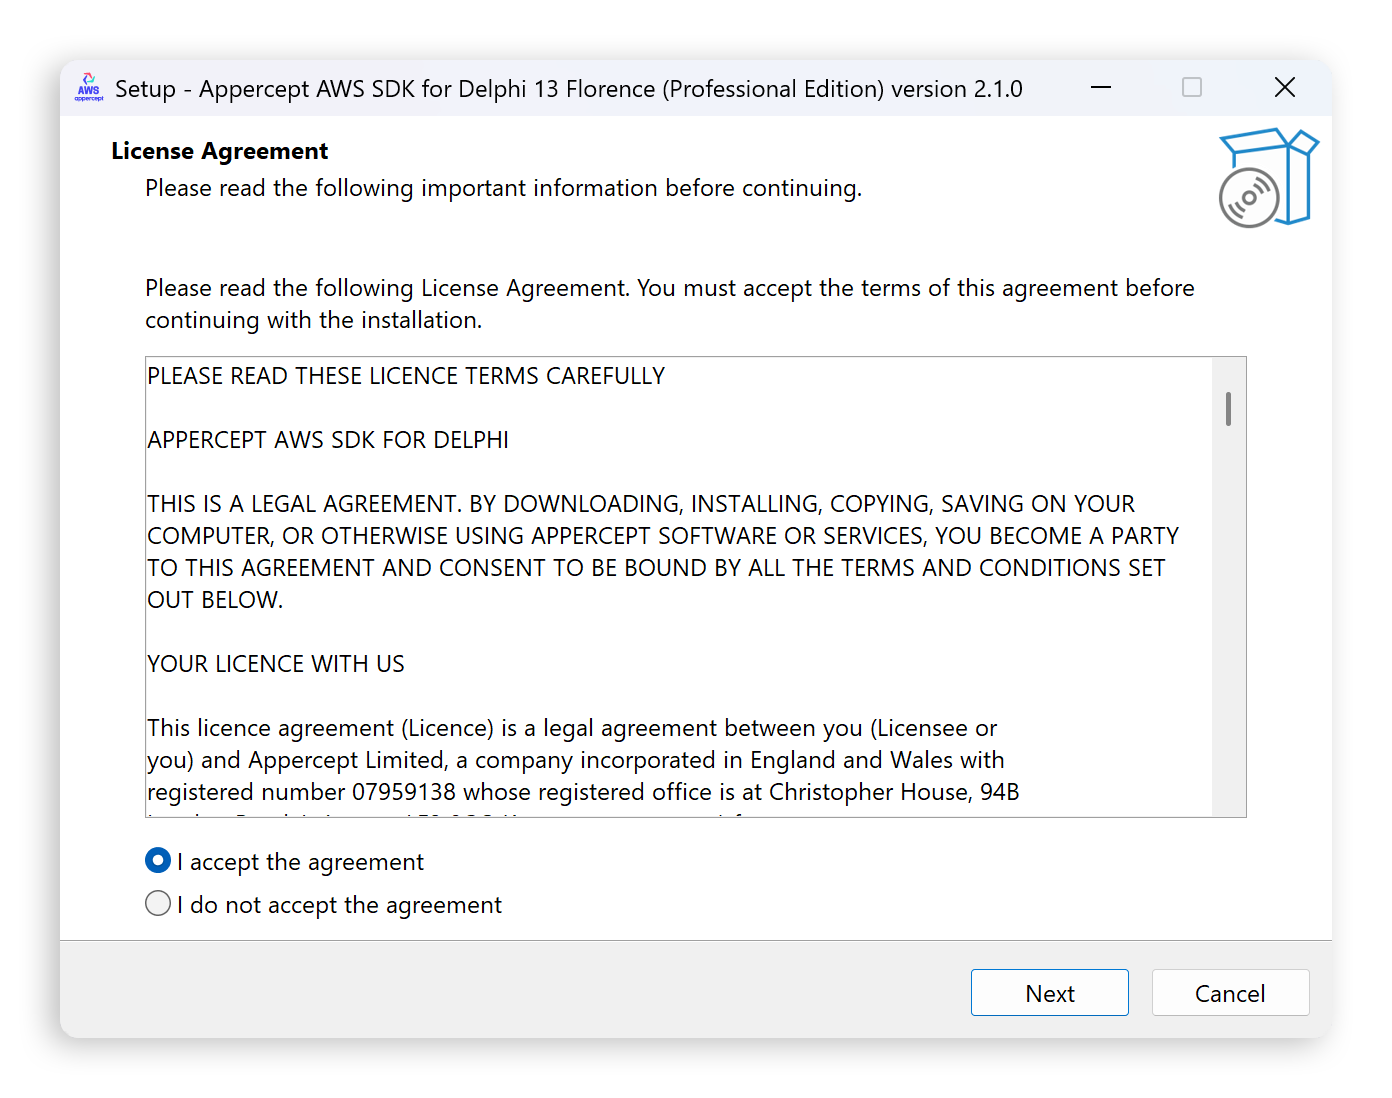Click the Next button
The width and height of the screenshot is (1392, 1098).
(x=1049, y=992)
